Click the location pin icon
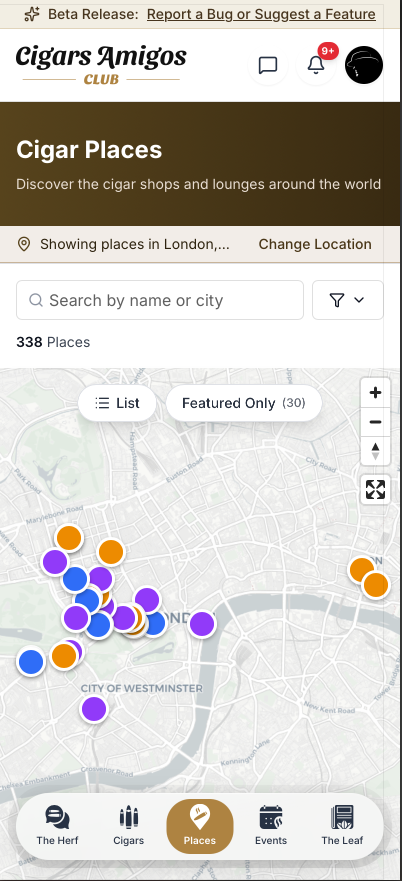This screenshot has height=881, width=402. click(24, 244)
